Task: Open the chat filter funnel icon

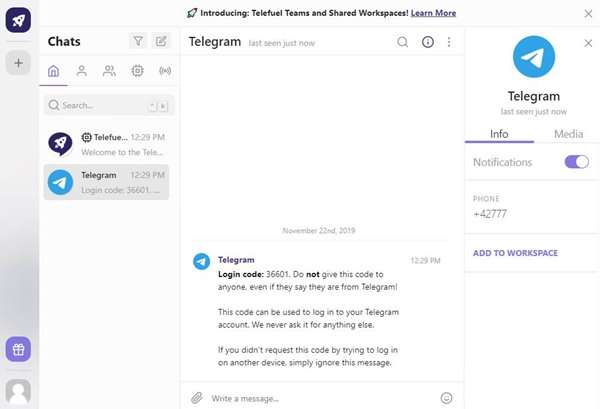Action: pos(138,41)
